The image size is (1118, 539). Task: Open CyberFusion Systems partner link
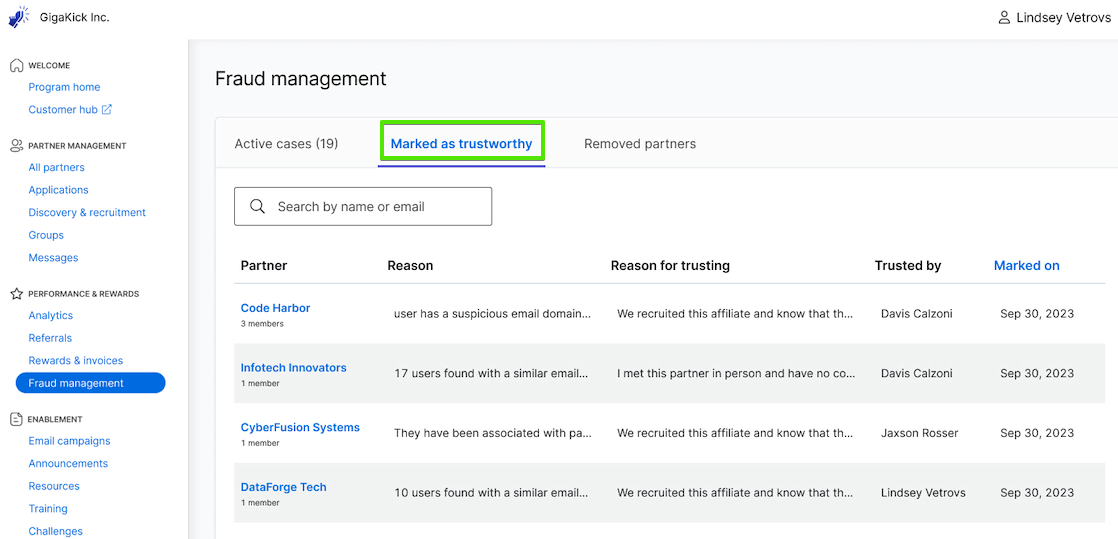coord(300,428)
